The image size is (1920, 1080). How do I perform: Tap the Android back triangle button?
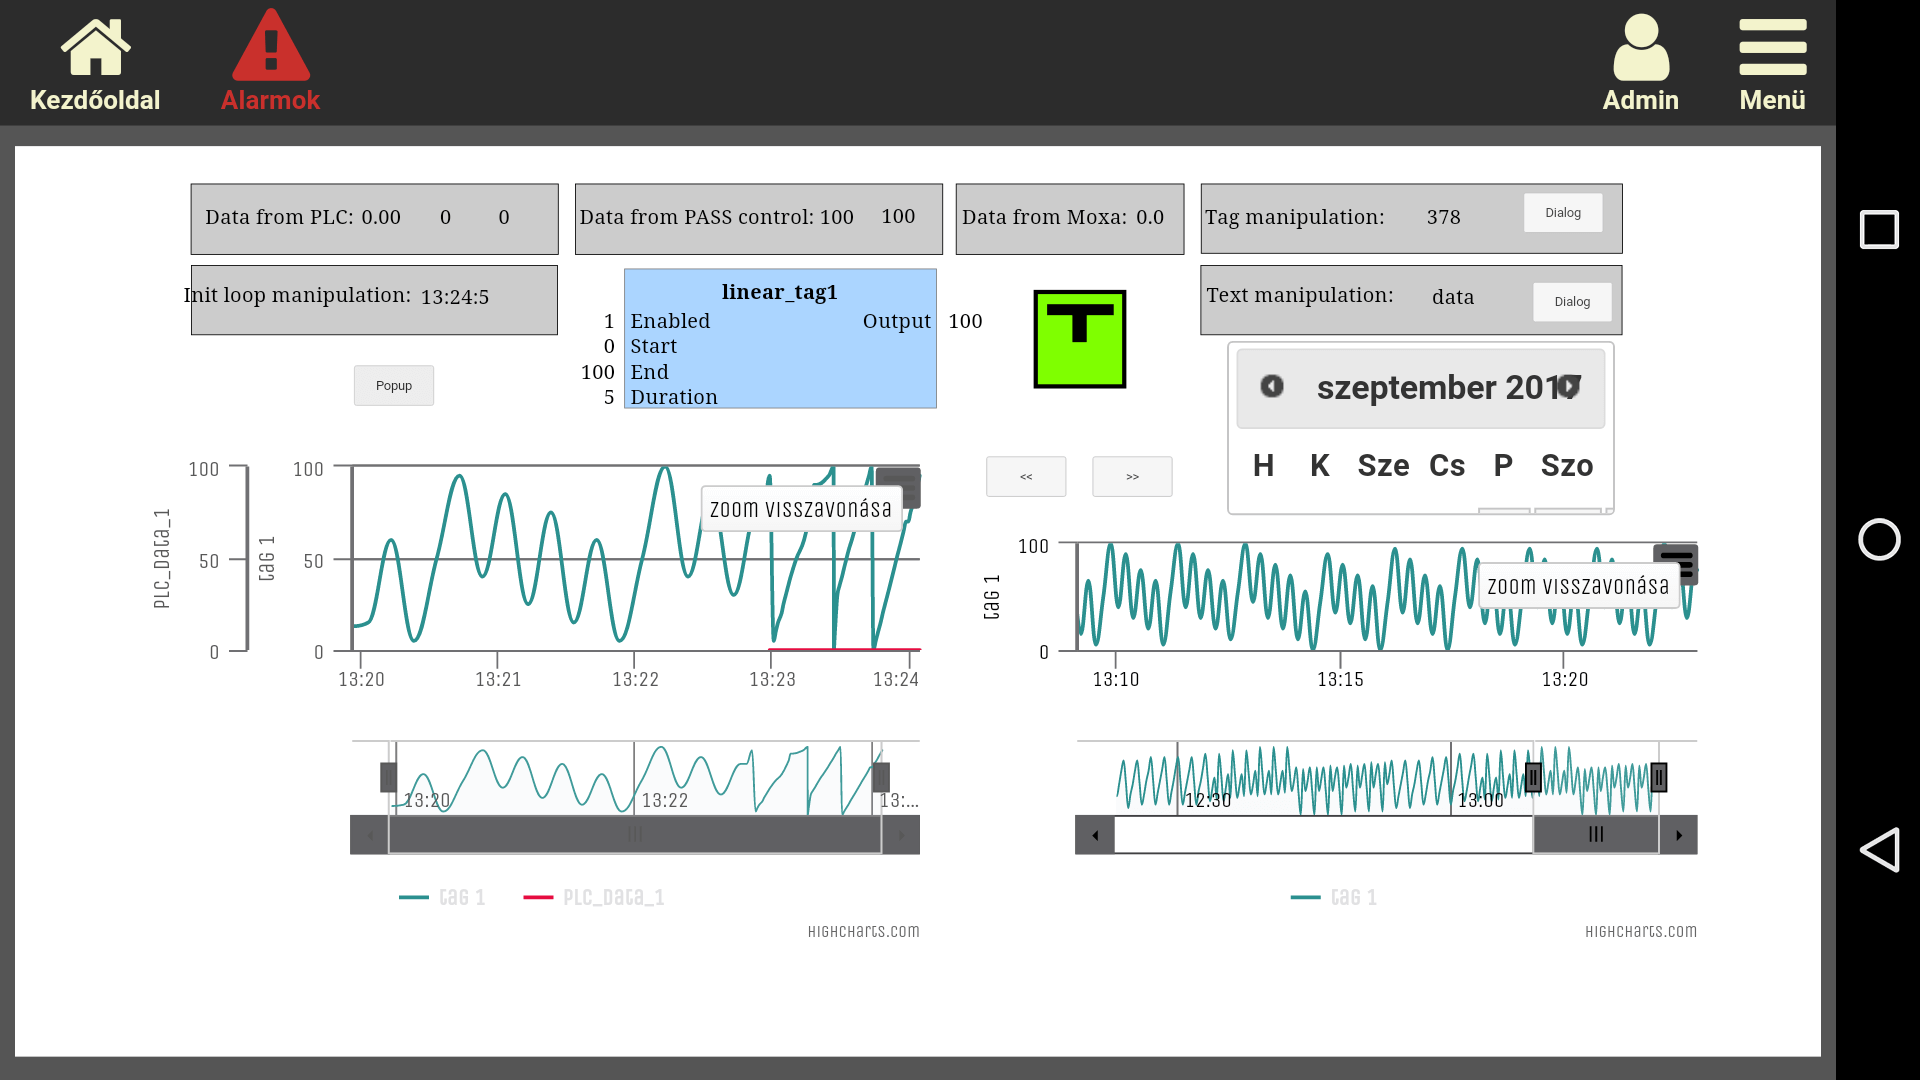coord(1879,850)
